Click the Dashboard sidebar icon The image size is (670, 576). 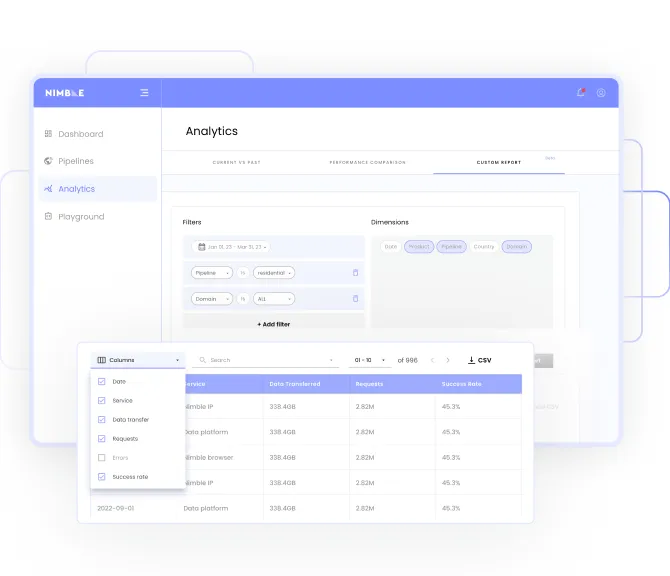tap(48, 134)
